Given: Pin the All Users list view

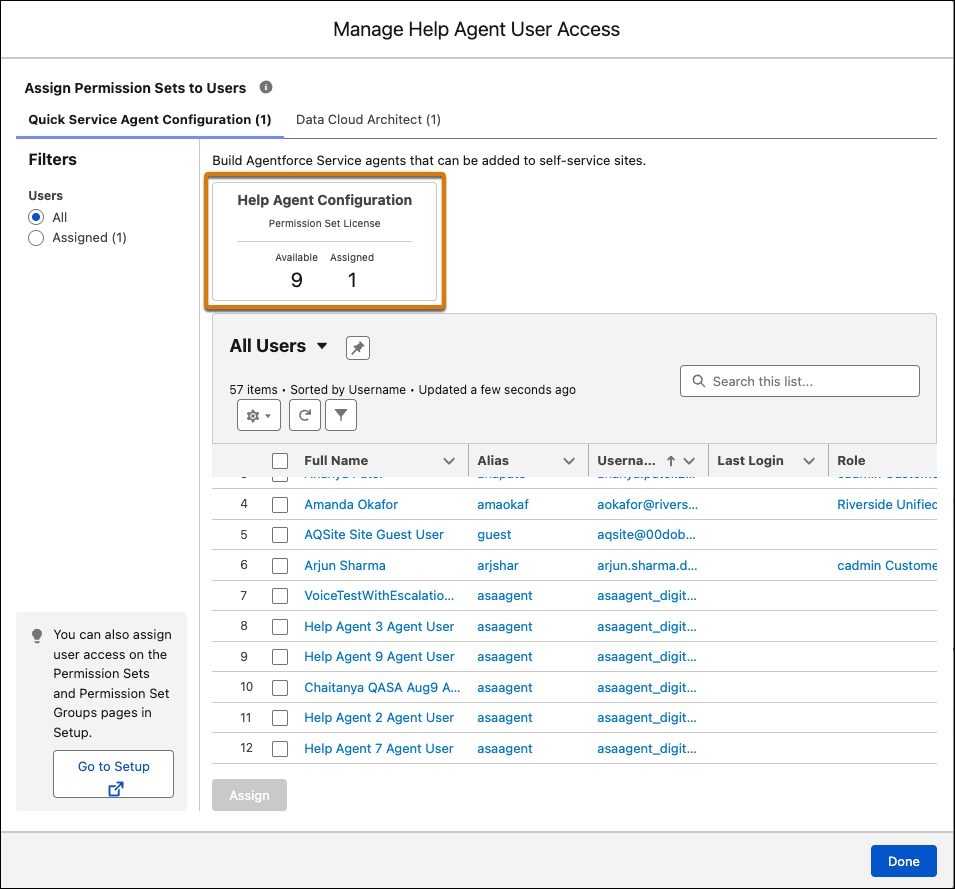Looking at the screenshot, I should pyautogui.click(x=358, y=348).
